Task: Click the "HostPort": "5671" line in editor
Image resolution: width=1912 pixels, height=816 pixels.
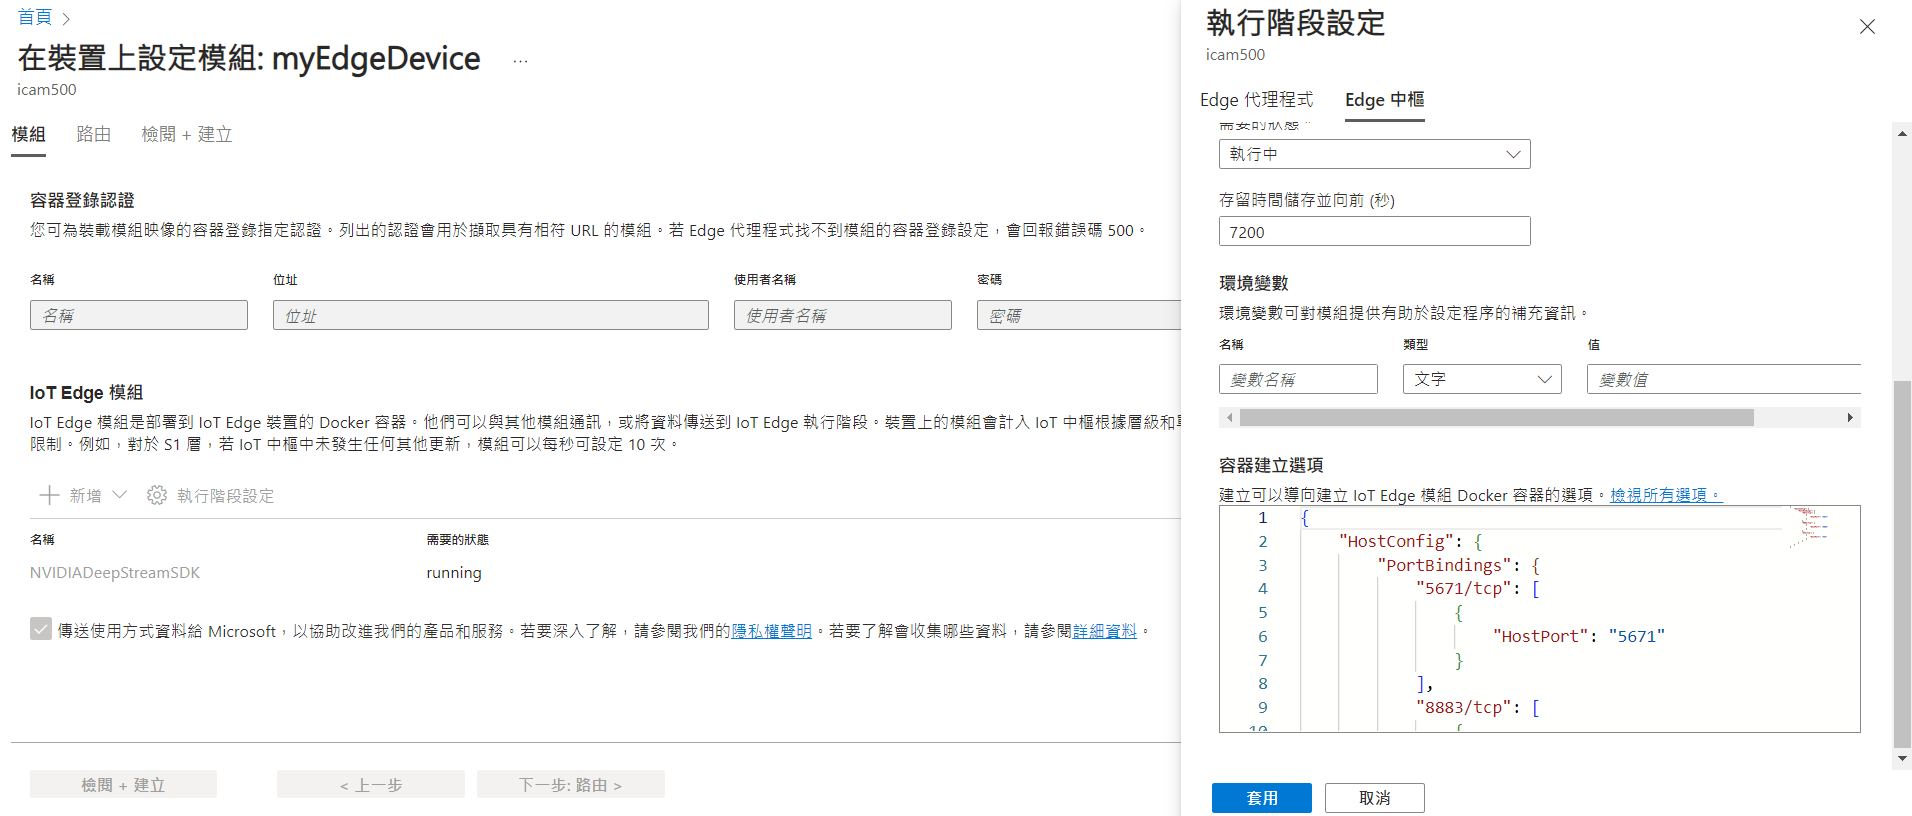Action: [1578, 636]
